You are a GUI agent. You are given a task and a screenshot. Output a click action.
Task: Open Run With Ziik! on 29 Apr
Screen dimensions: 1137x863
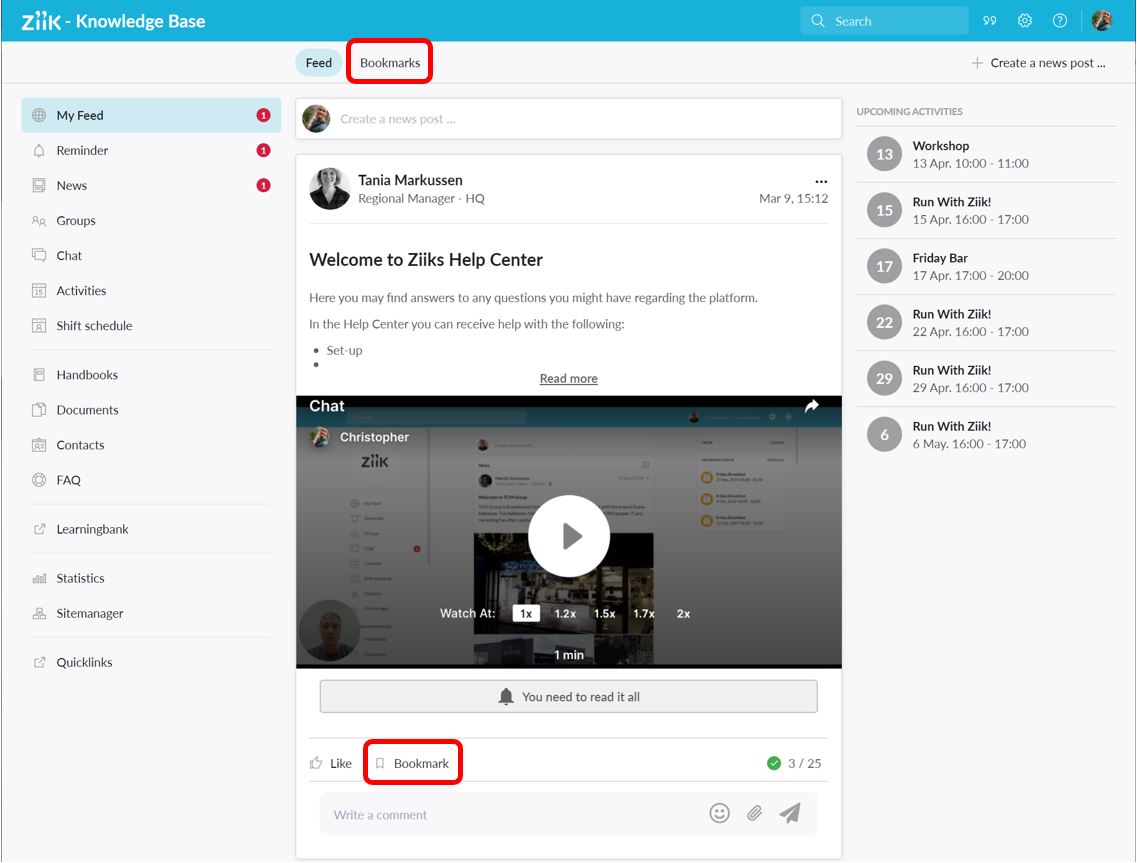point(985,379)
